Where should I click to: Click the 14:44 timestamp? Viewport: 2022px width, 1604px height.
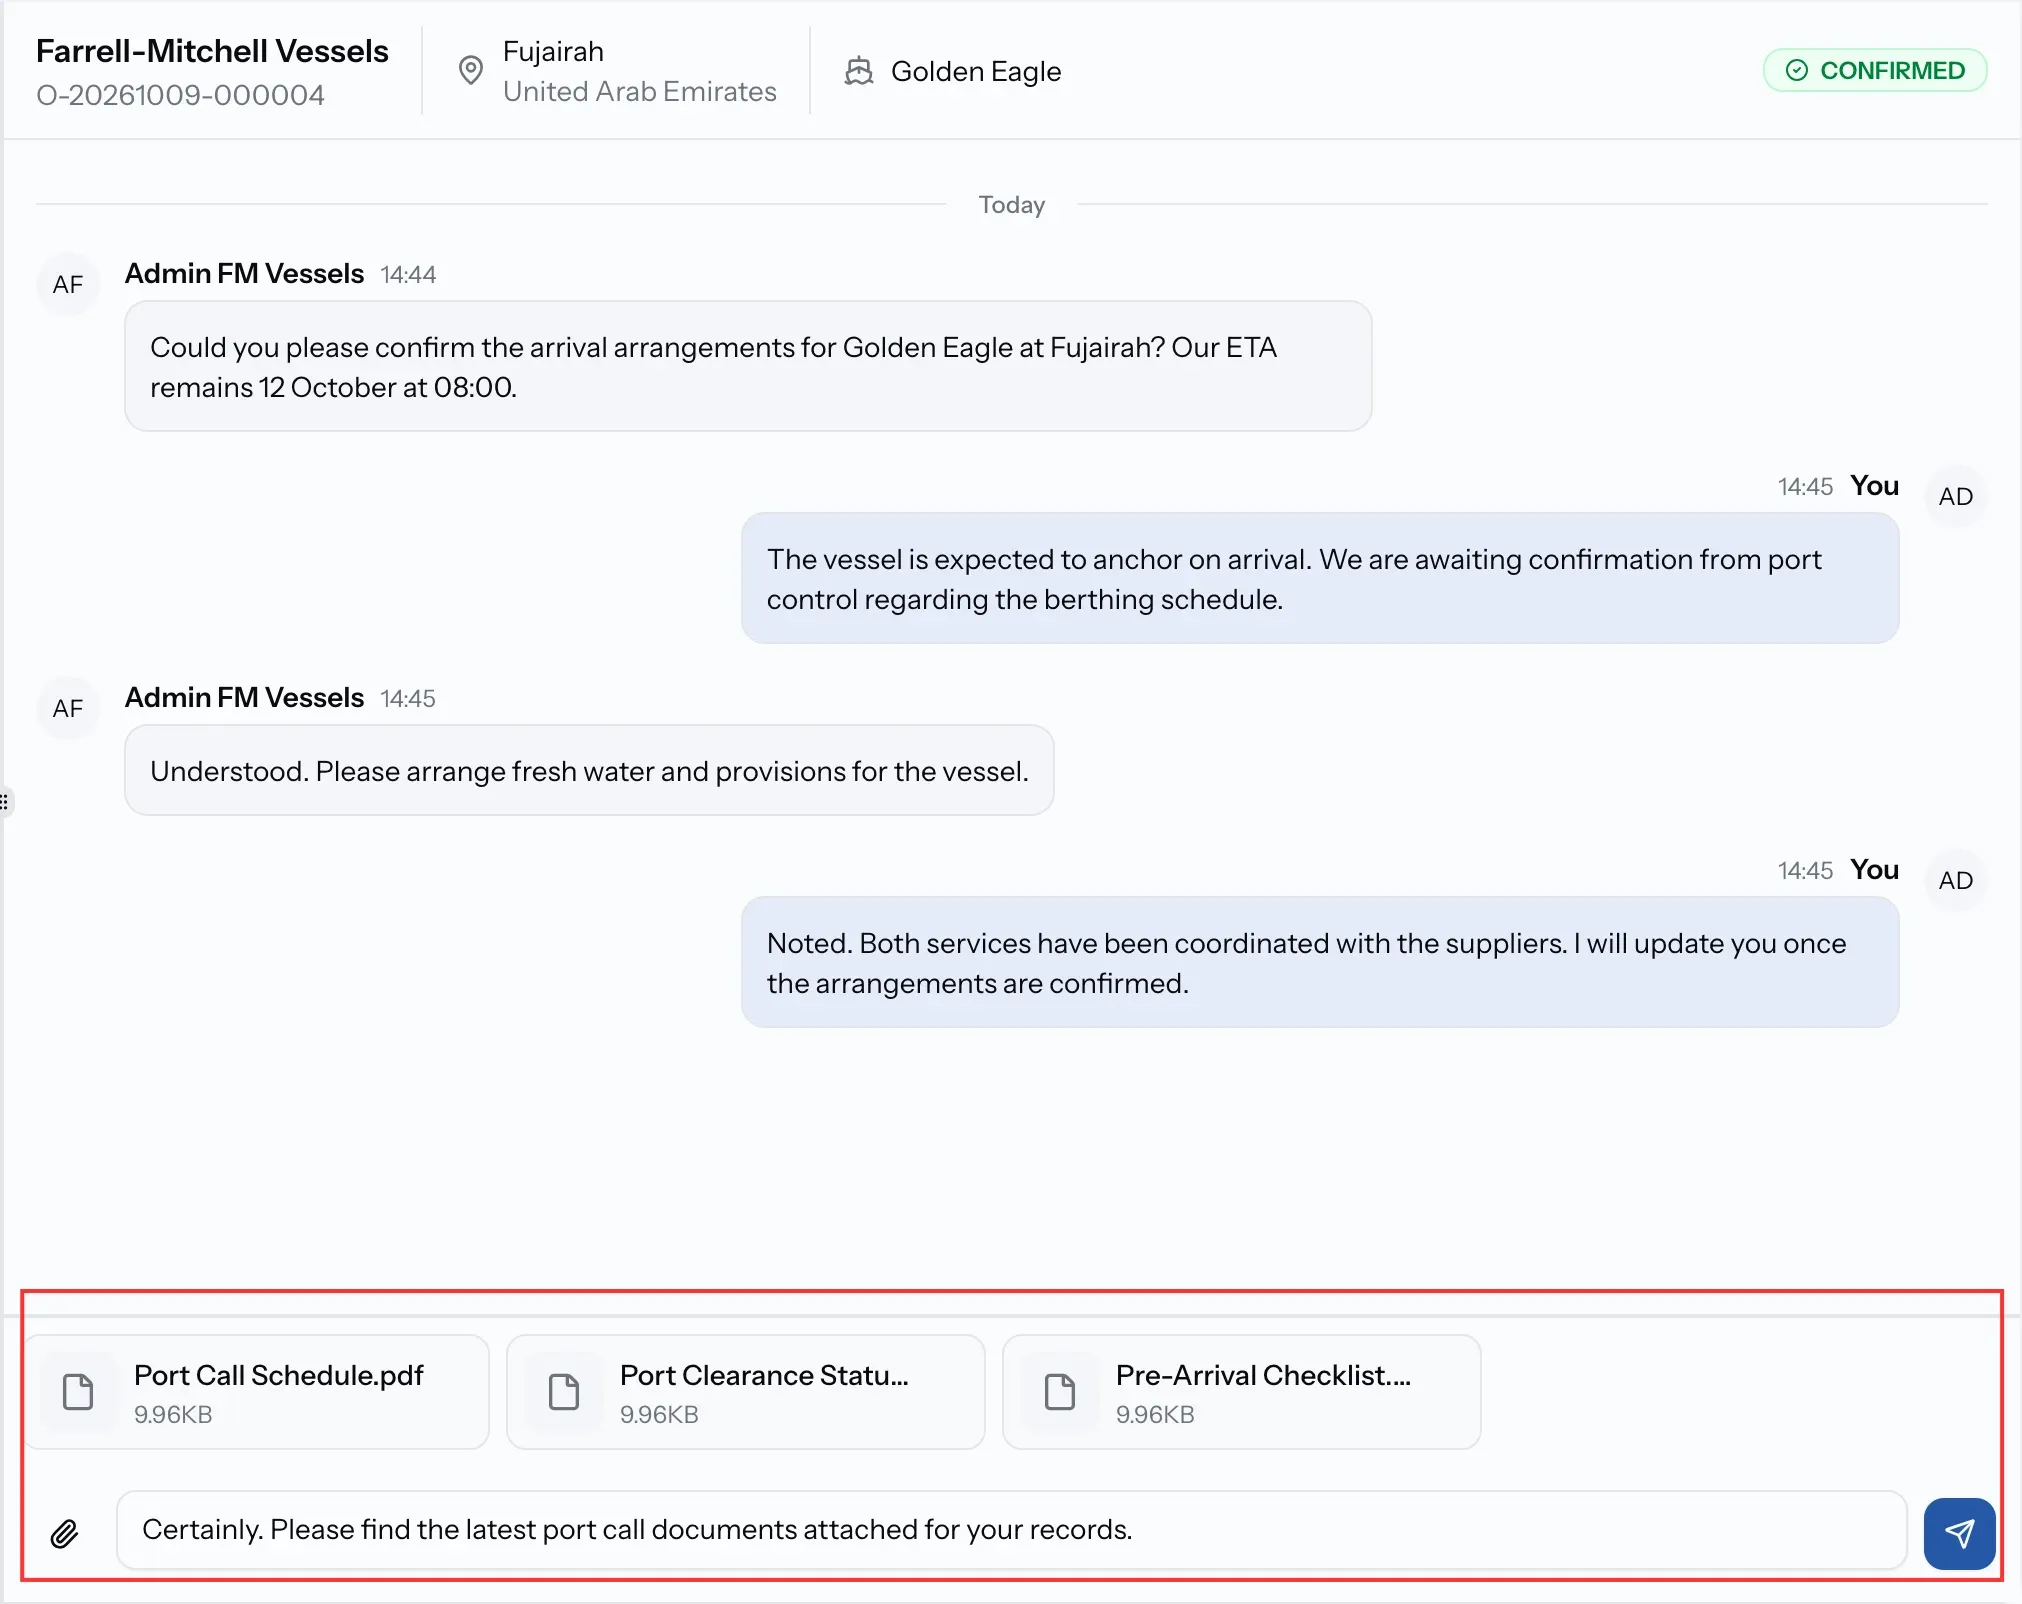tap(408, 275)
